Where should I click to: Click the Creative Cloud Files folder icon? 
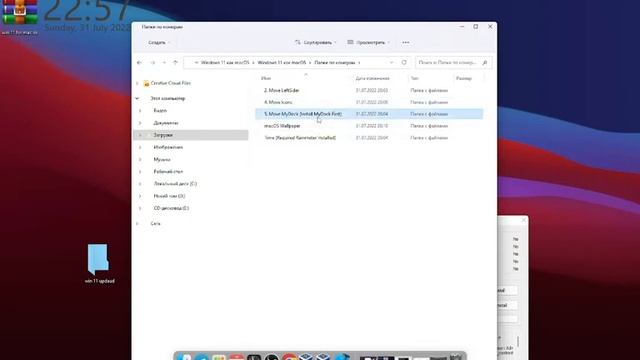(x=146, y=83)
